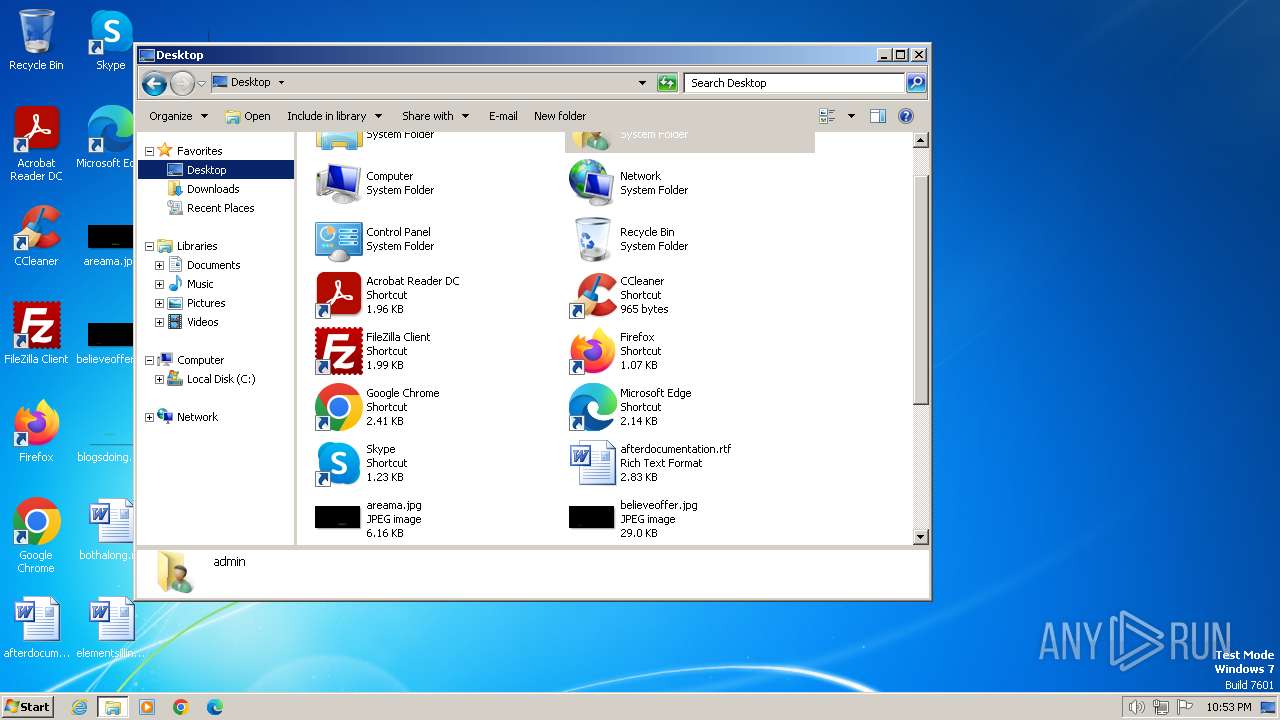Image resolution: width=1280 pixels, height=720 pixels.
Task: Open the Share with menu
Action: [x=435, y=116]
